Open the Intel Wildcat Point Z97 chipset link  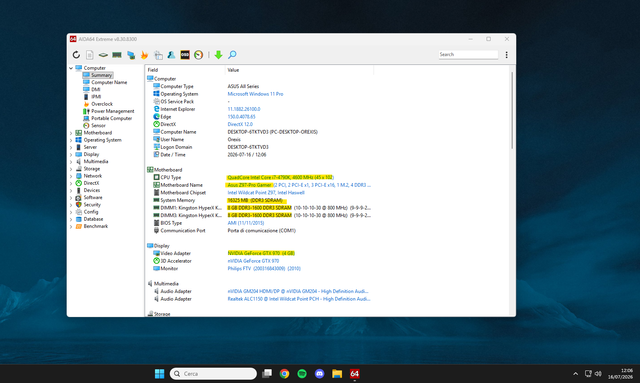tap(266, 193)
